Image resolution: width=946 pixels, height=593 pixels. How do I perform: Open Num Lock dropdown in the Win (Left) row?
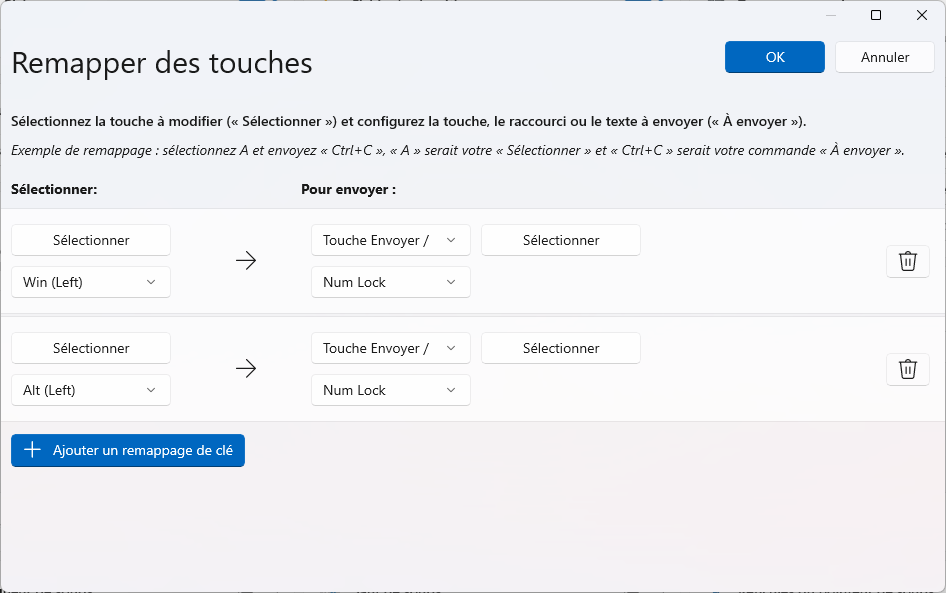[x=390, y=282]
